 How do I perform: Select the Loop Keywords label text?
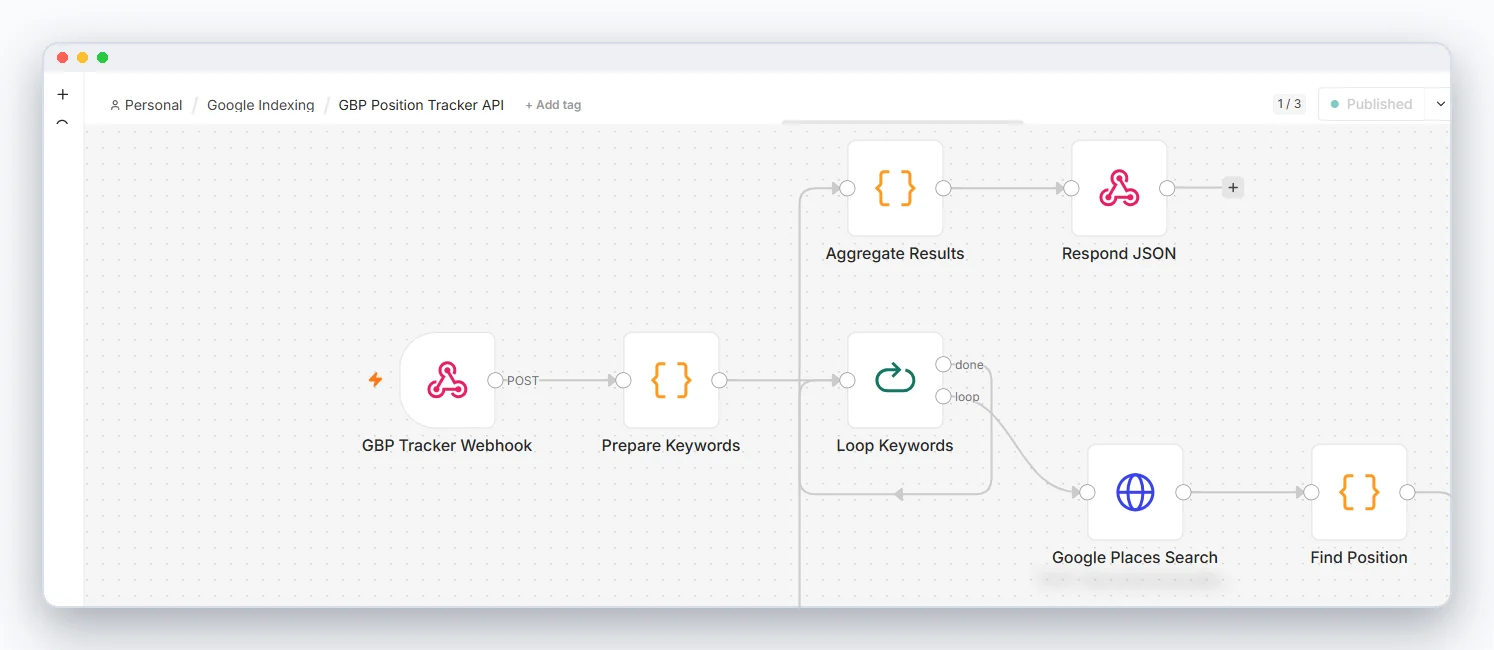pyautogui.click(x=895, y=446)
